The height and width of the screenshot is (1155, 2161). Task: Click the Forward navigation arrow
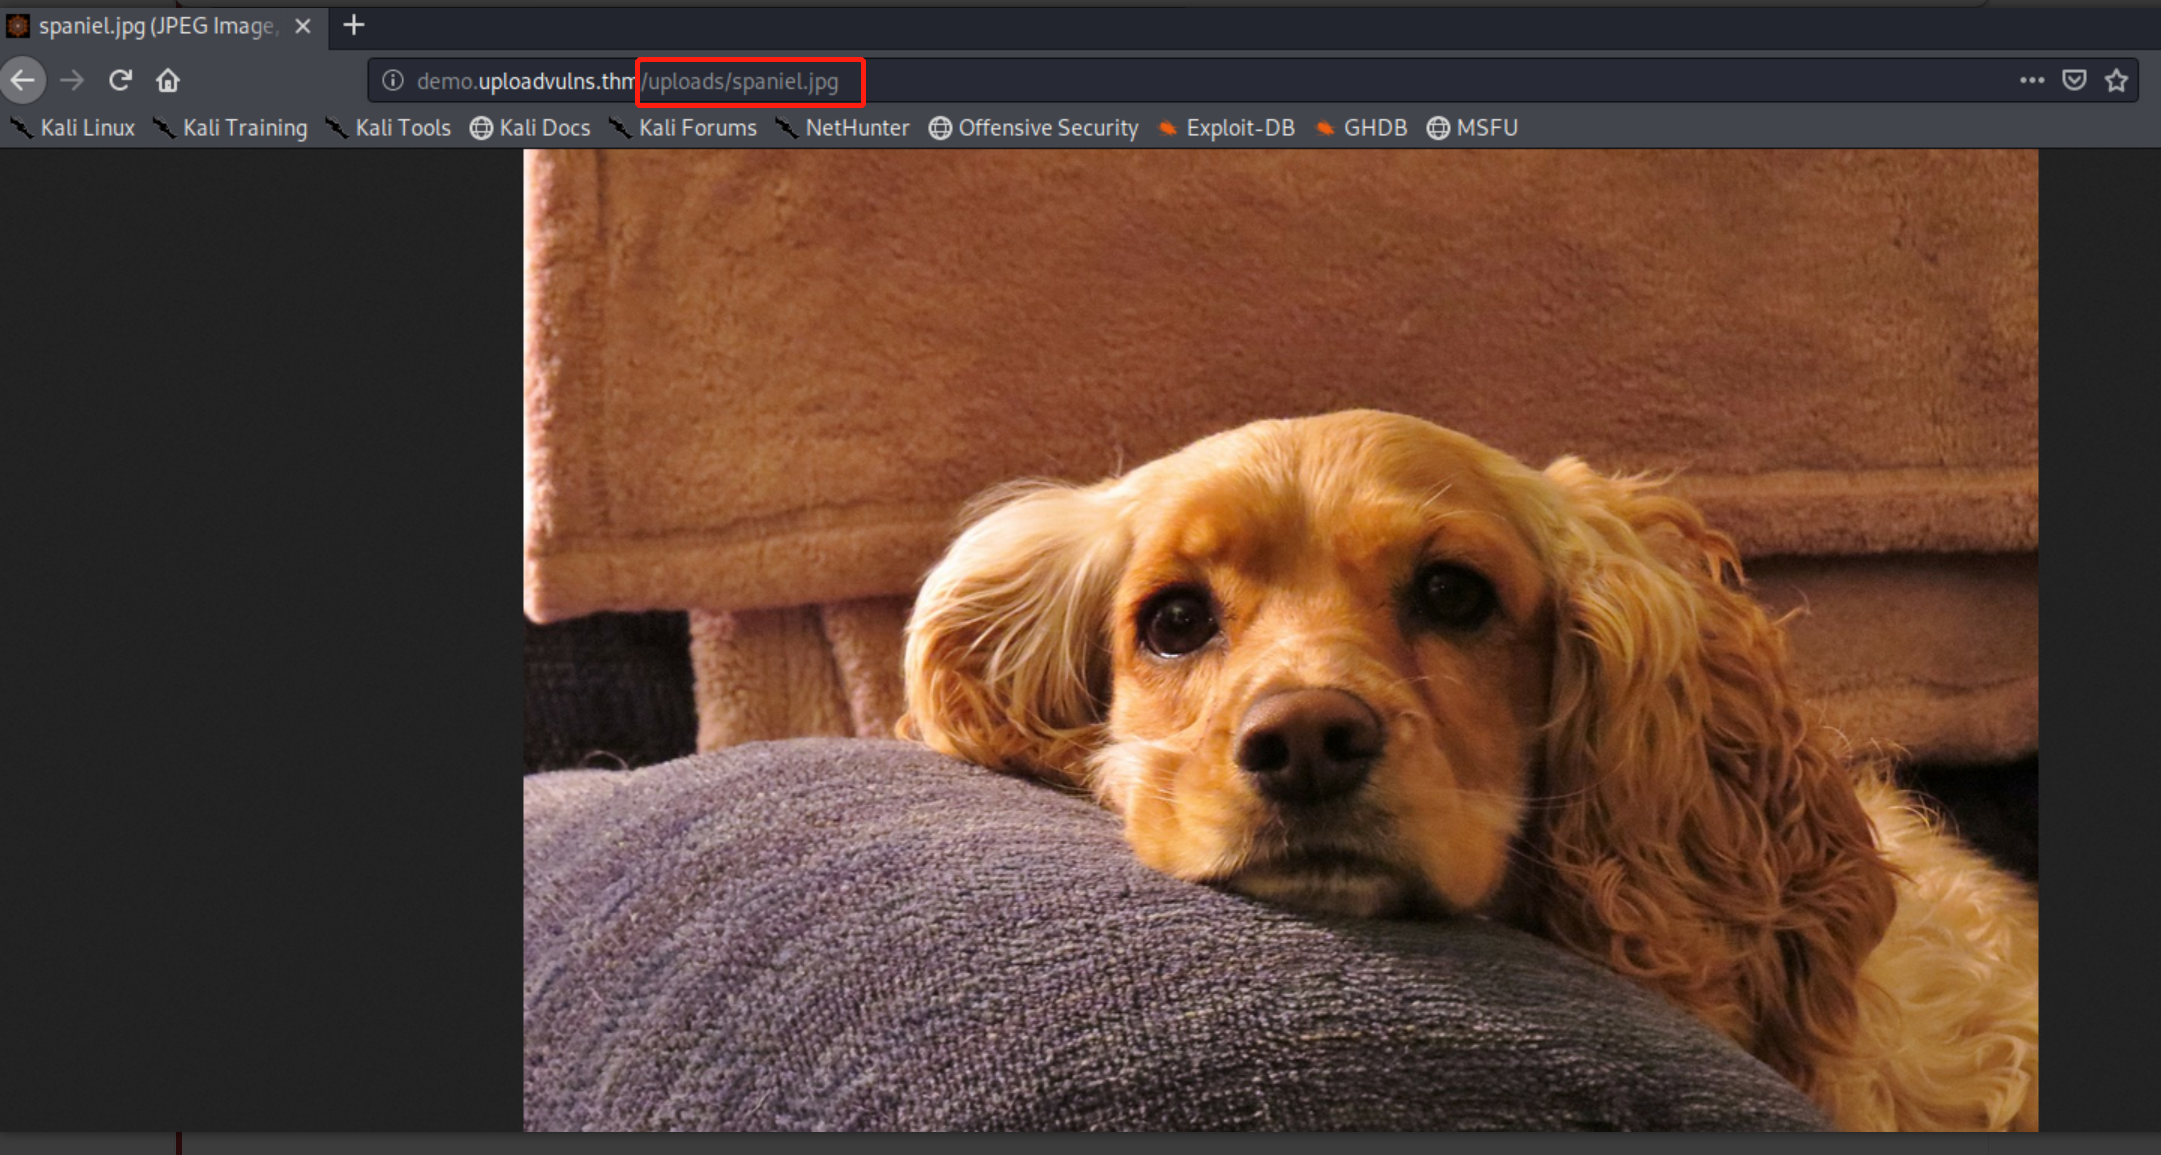click(x=71, y=80)
